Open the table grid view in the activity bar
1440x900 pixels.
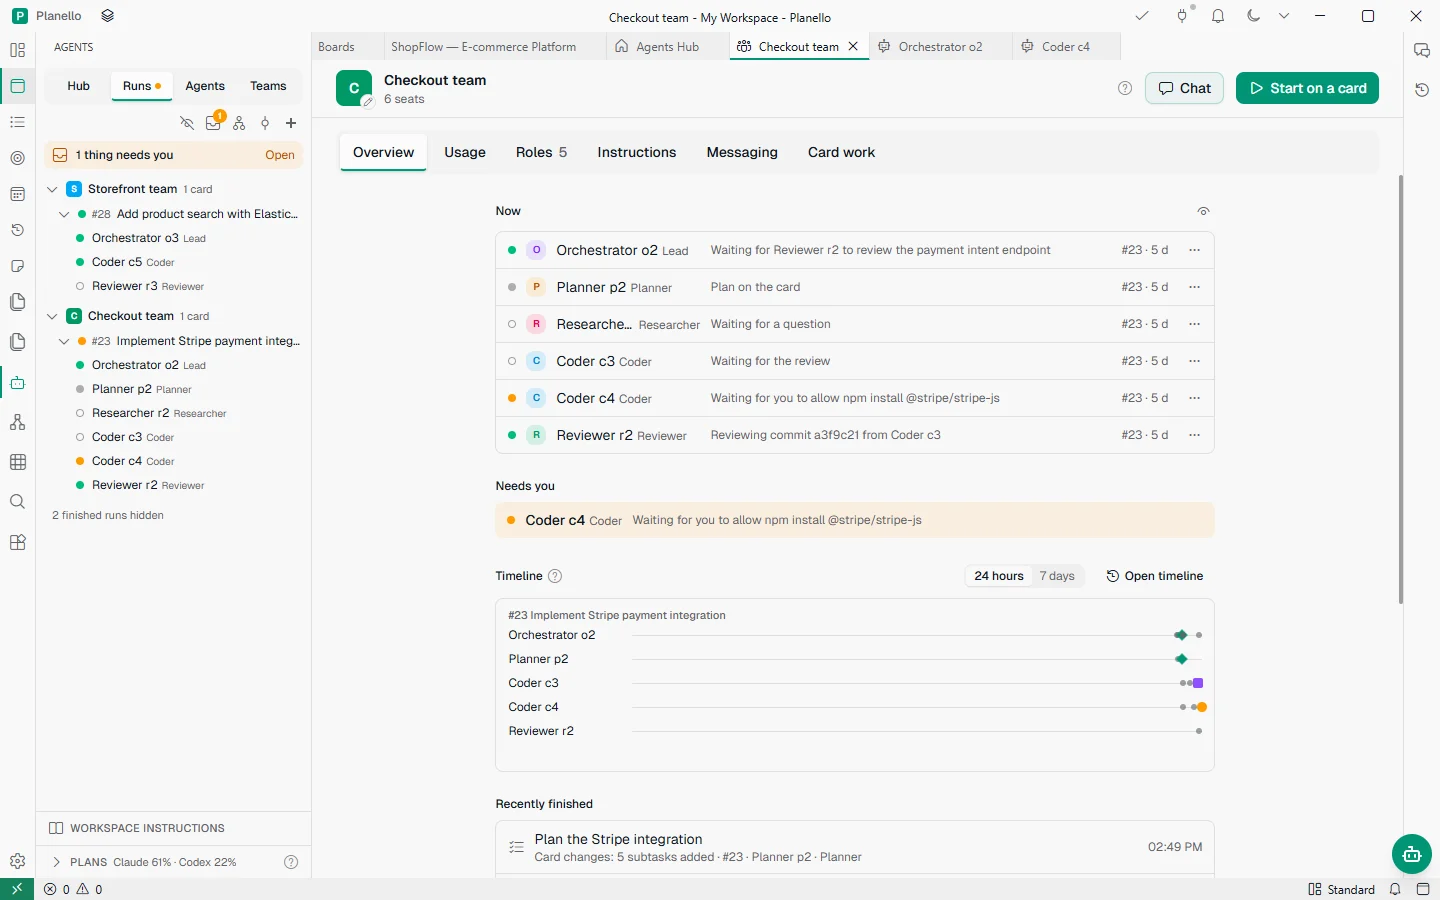click(17, 462)
